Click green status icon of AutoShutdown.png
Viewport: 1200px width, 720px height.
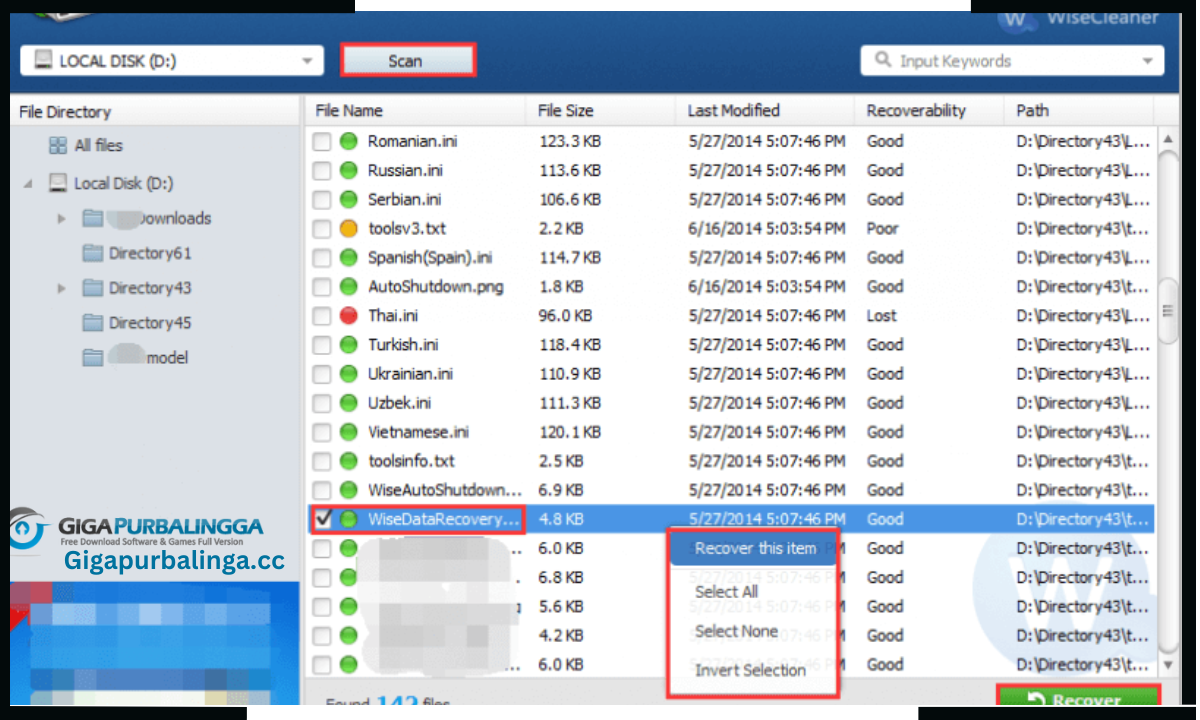tap(348, 287)
